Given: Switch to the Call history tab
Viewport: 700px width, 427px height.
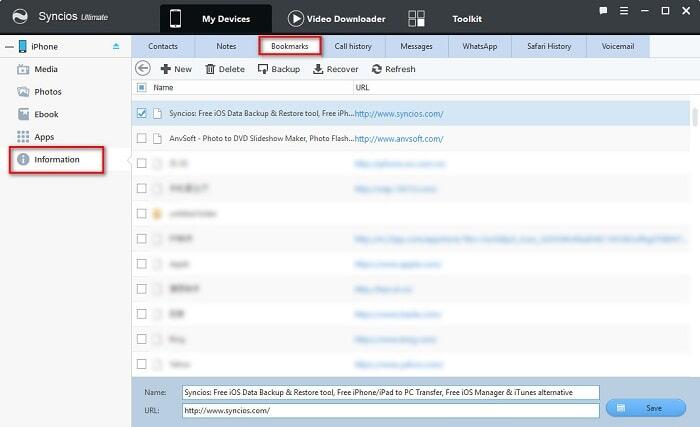Looking at the screenshot, I should tap(354, 46).
